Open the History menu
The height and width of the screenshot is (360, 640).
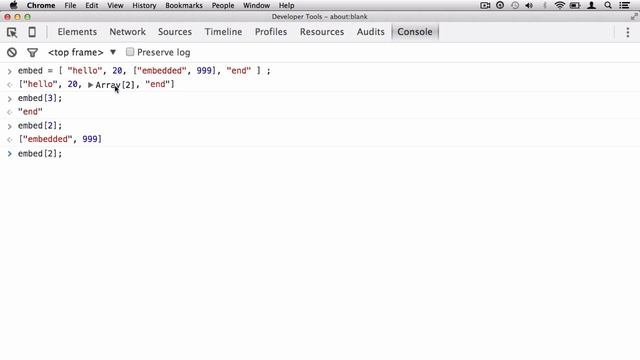144,5
